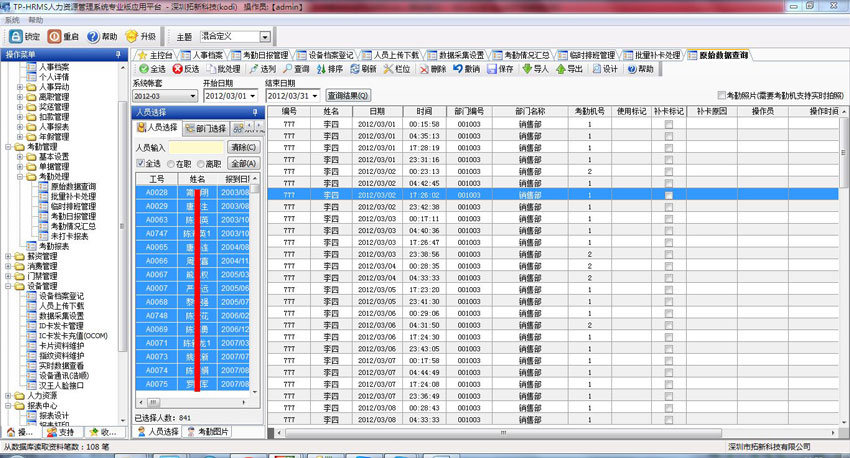This screenshot has height=458, width=850.
Task: Click the 重启 restart toolbar icon
Action: click(54, 36)
